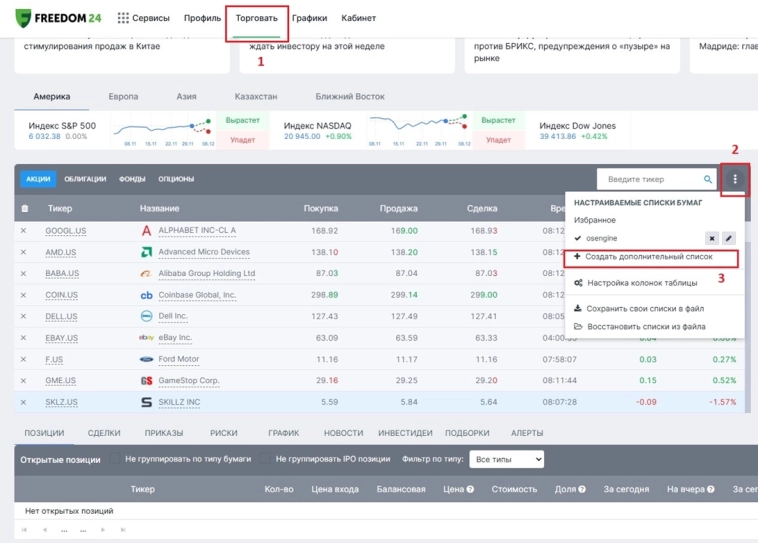Click NASDAQ Упадет button

click(498, 140)
